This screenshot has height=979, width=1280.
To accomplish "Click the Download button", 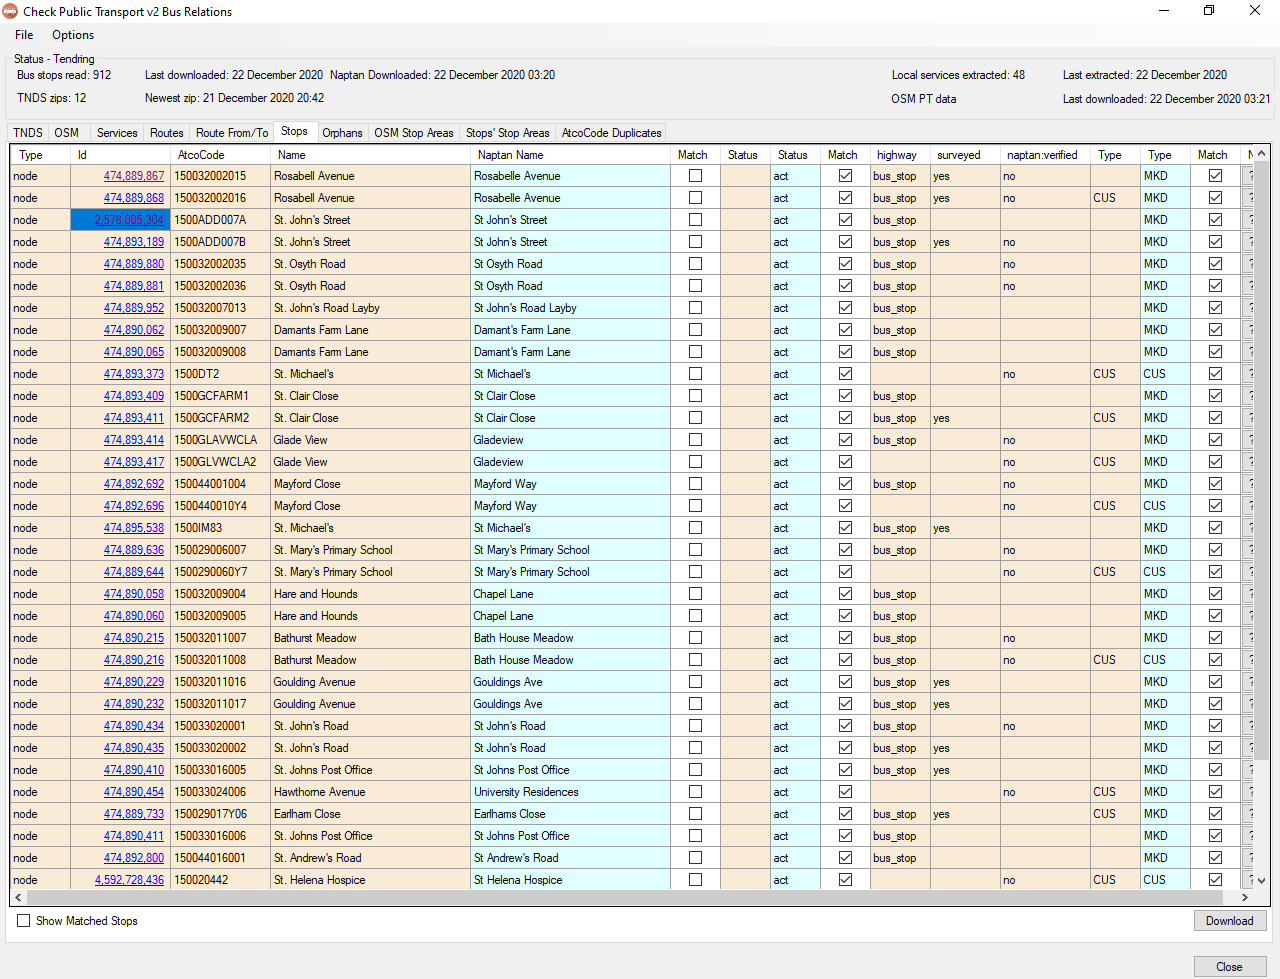I will 1230,921.
